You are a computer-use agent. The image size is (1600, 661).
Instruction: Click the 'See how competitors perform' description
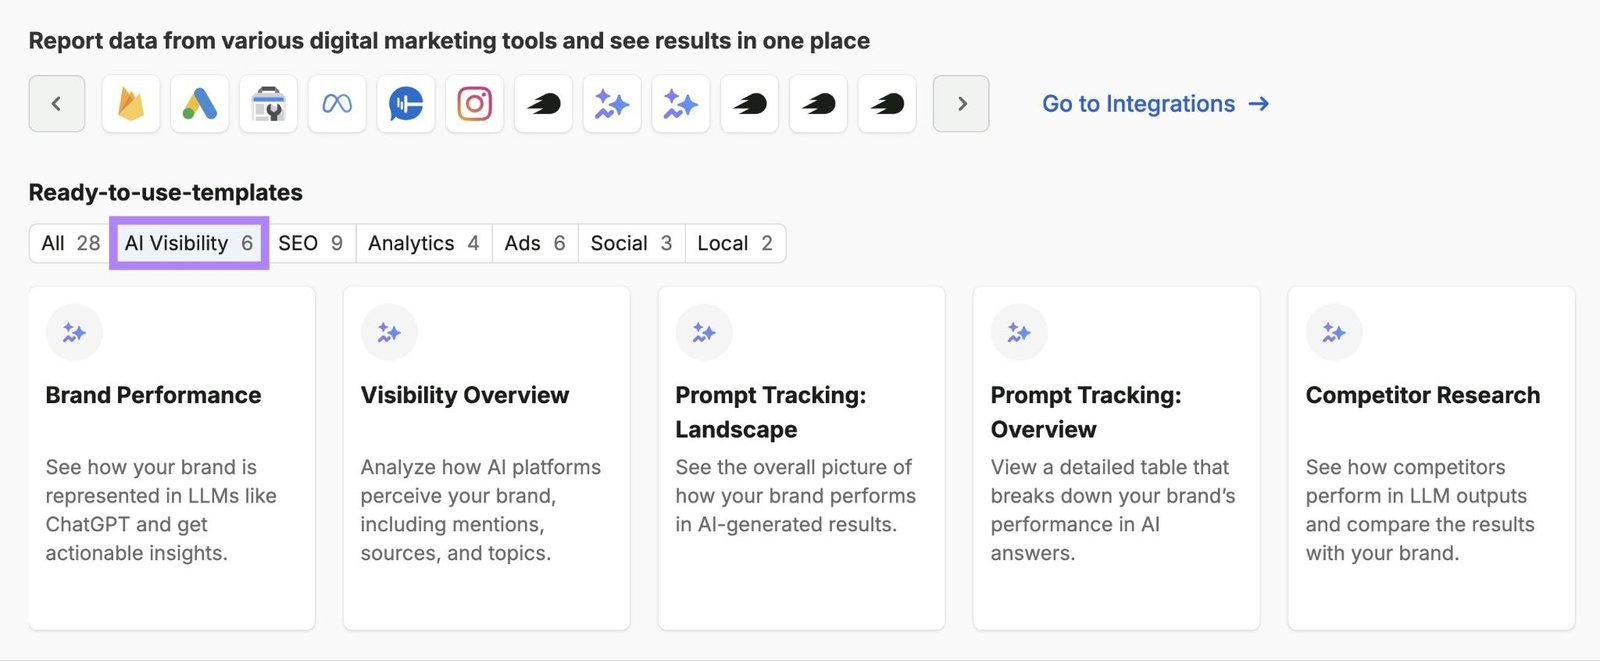[x=1420, y=510]
